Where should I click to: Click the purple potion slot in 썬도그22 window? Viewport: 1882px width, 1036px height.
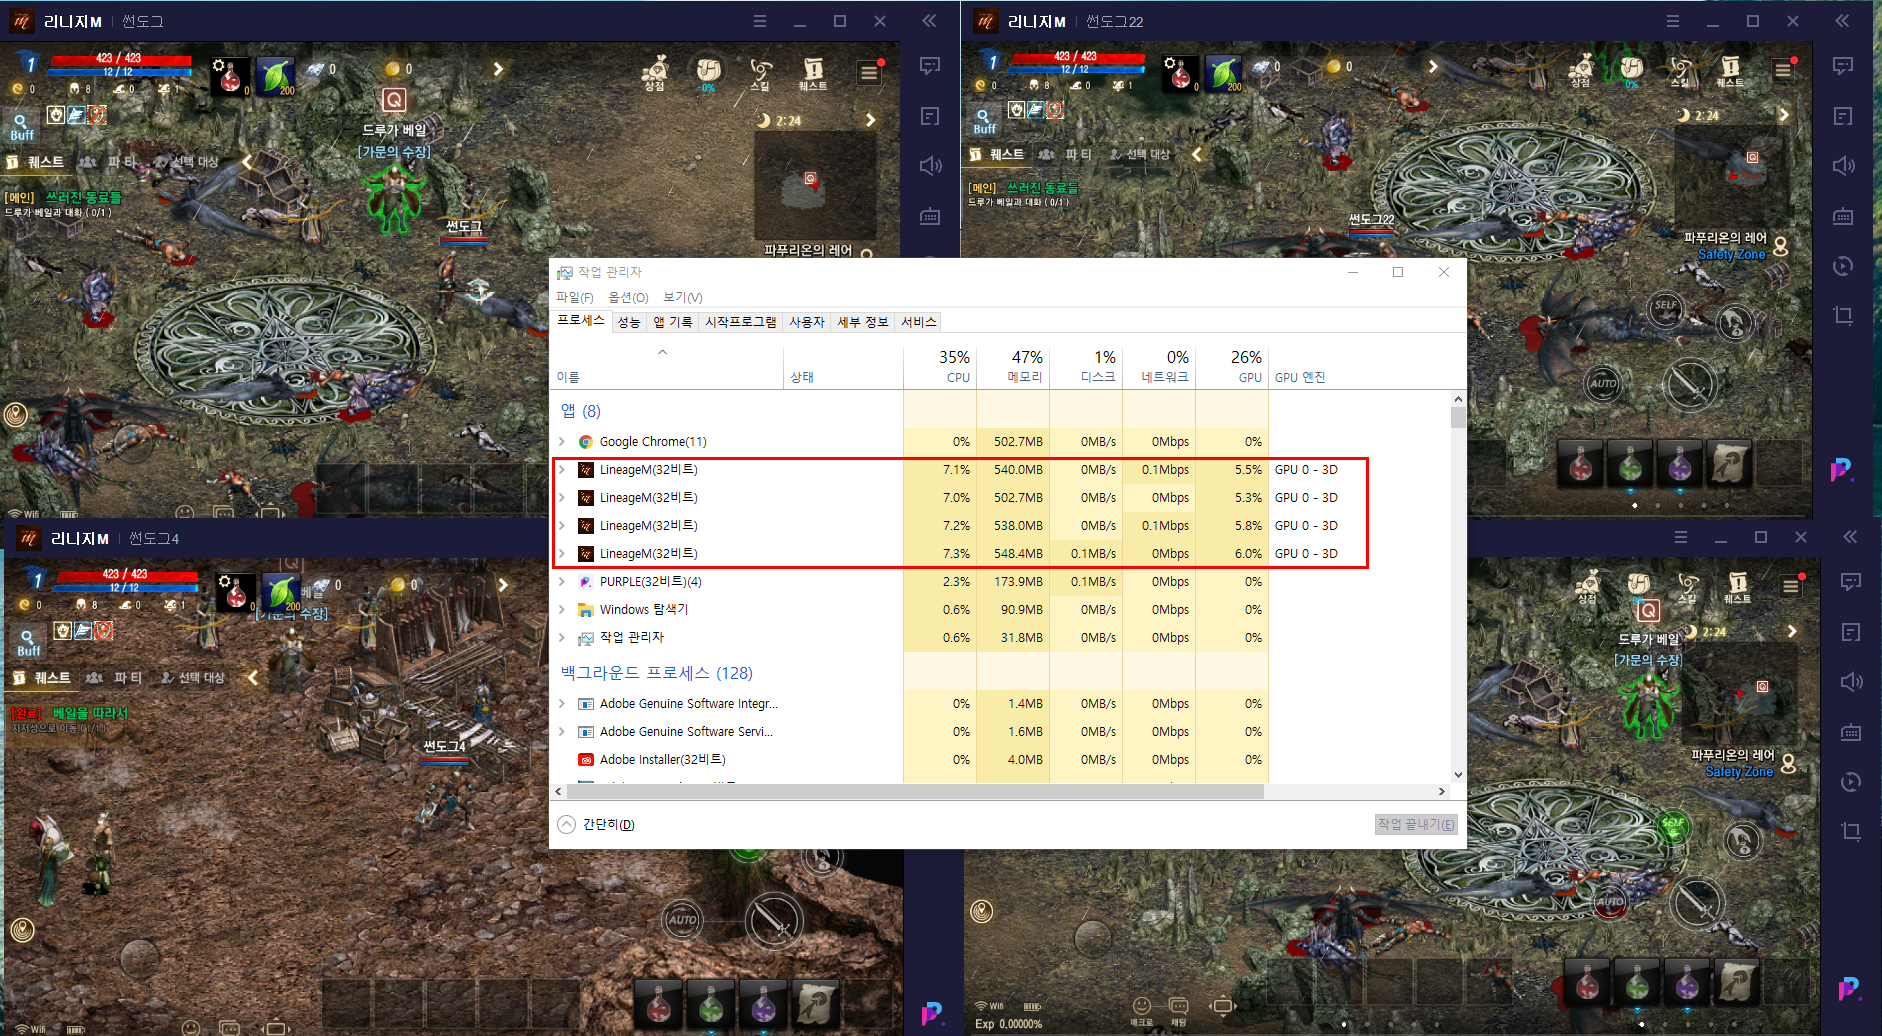1680,464
